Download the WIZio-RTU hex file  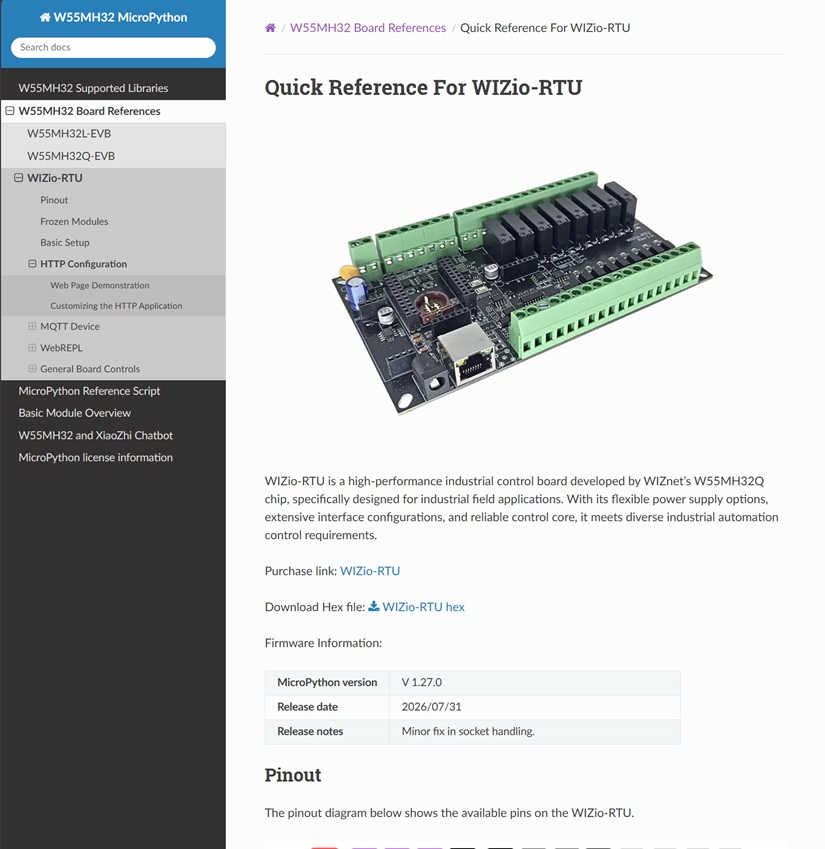pyautogui.click(x=423, y=607)
